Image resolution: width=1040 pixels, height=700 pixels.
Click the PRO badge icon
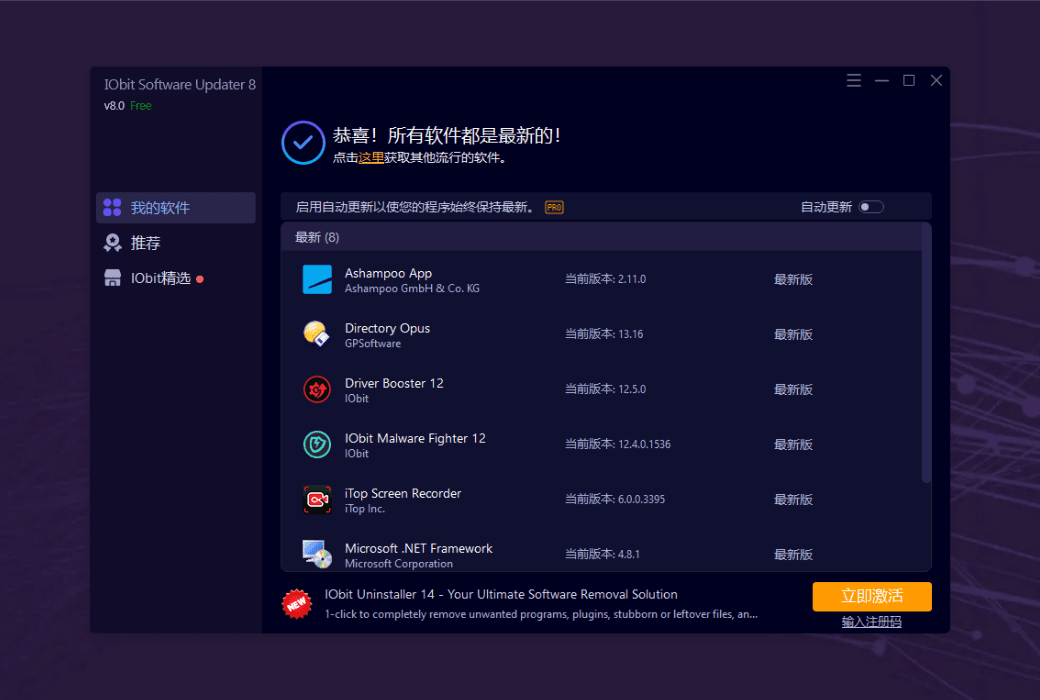[554, 208]
